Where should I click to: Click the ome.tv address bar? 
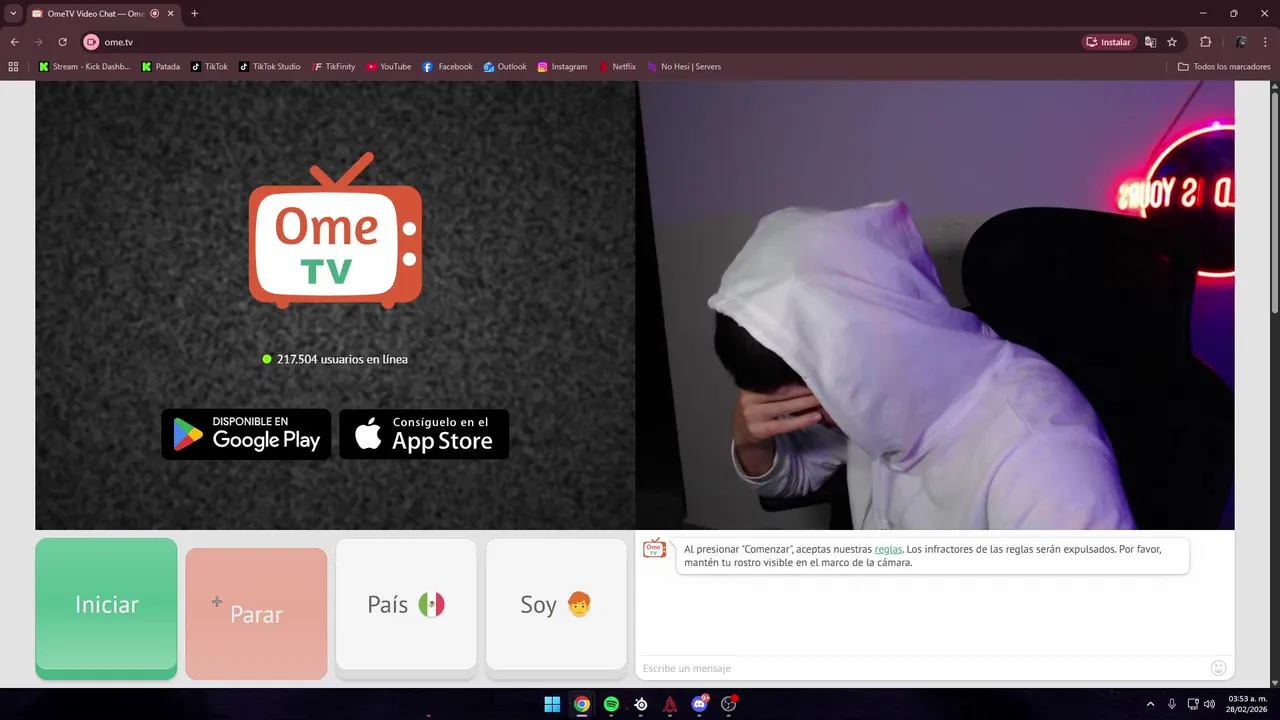pyautogui.click(x=580, y=42)
